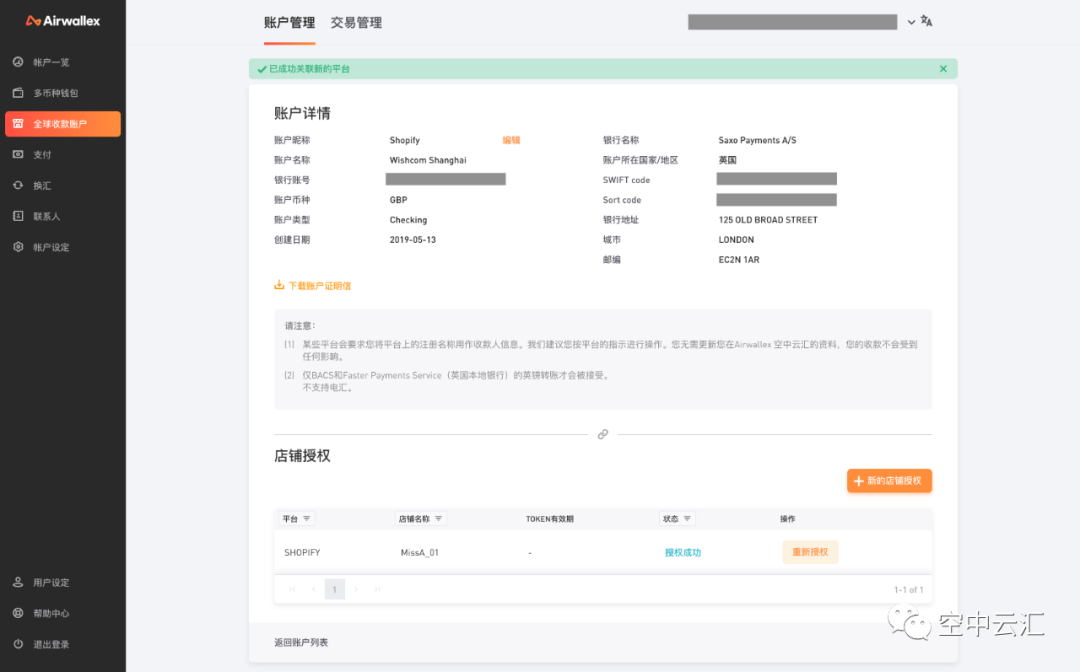Dismiss the green success notification
The height and width of the screenshot is (672, 1080).
pos(943,69)
